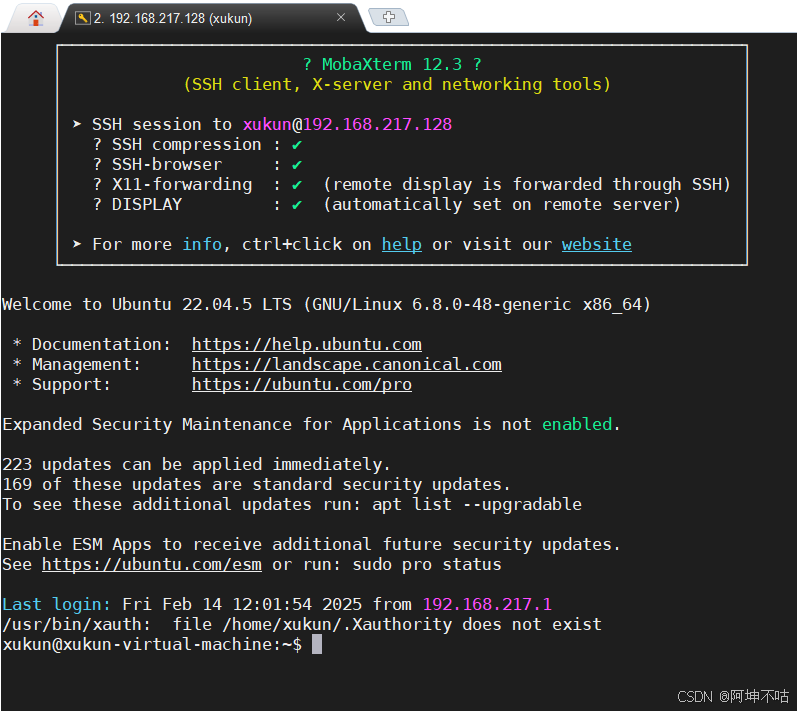The height and width of the screenshot is (711, 797).
Task: Click the xukun@192.168.217.128 session text
Action: tap(347, 125)
